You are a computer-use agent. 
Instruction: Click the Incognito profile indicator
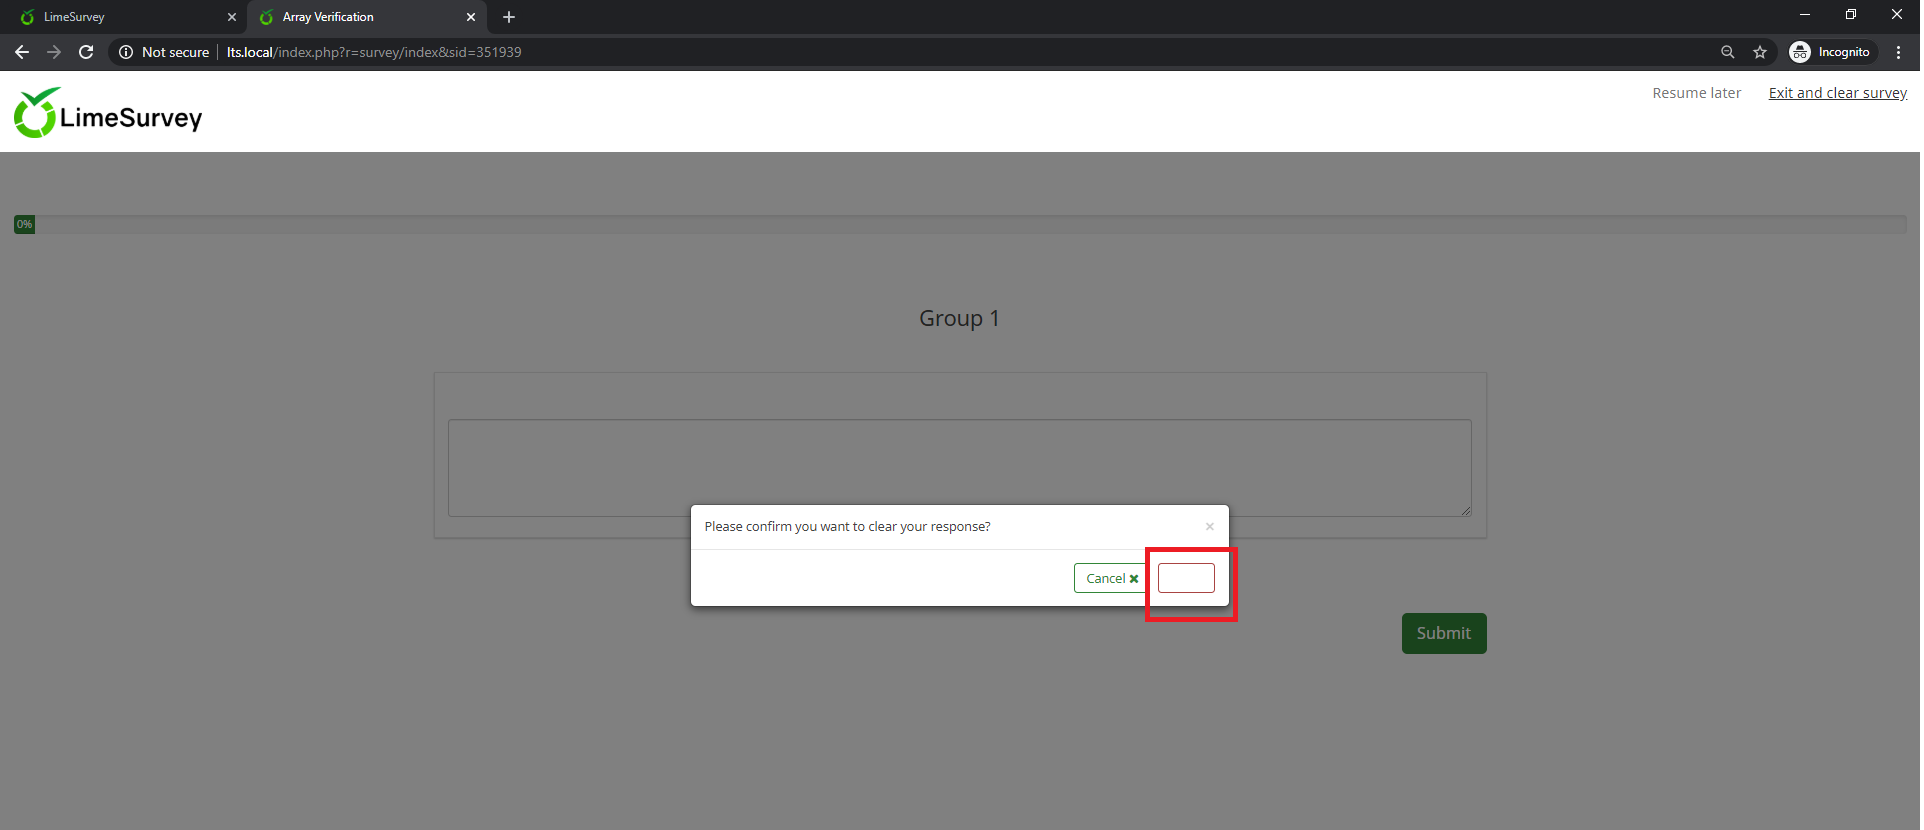pyautogui.click(x=1832, y=52)
